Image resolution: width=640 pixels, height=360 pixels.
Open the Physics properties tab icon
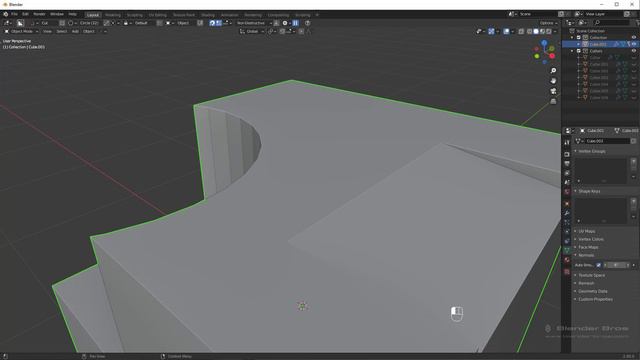[567, 232]
